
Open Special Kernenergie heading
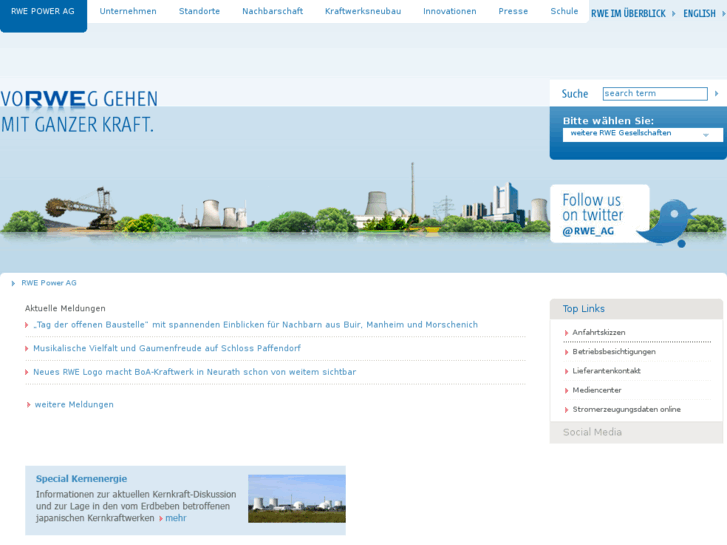[82, 479]
